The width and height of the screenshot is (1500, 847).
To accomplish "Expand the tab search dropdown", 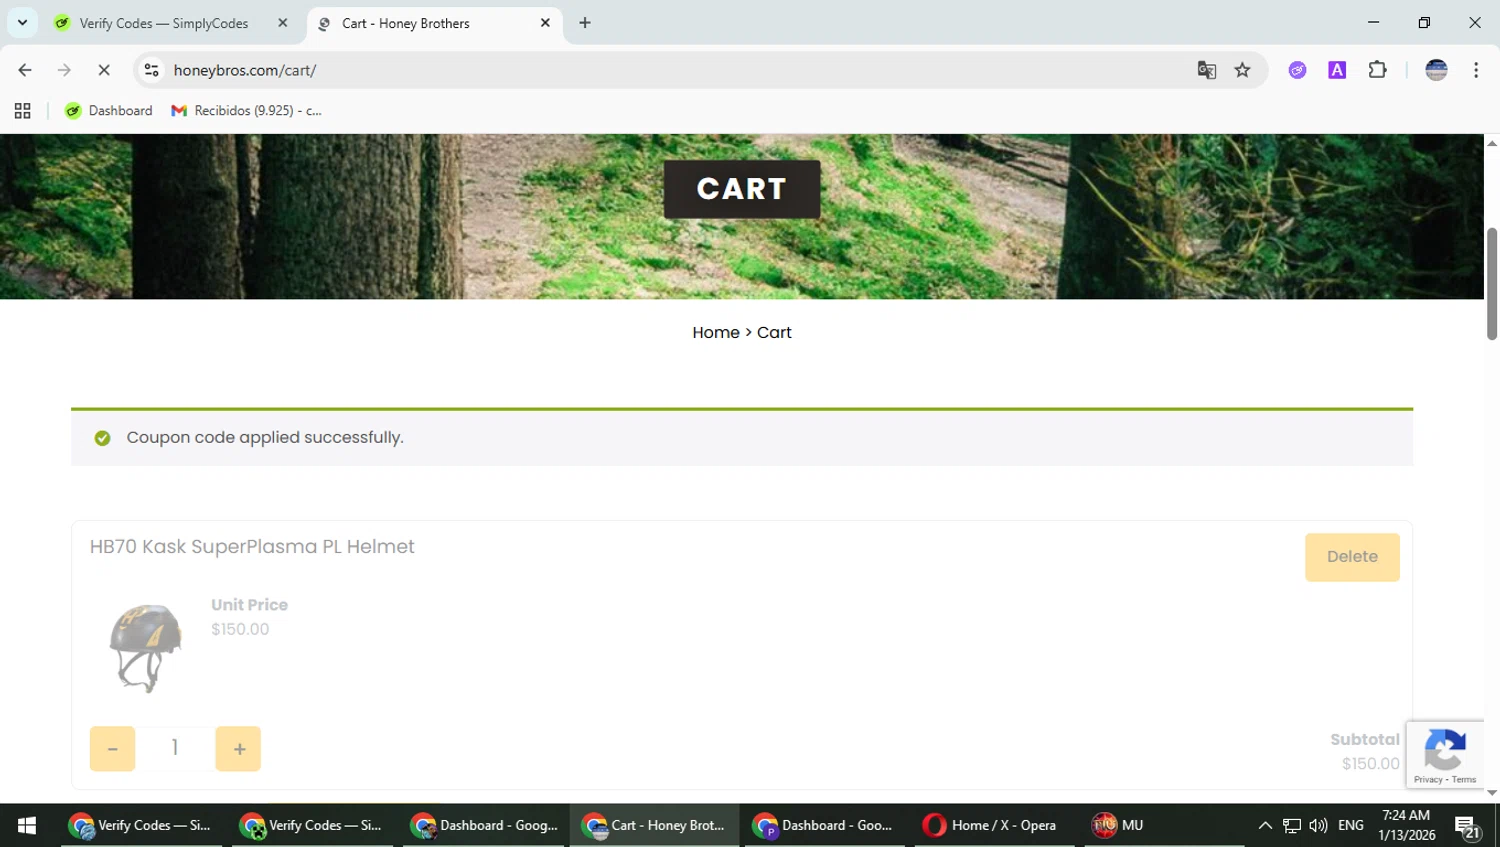I will [22, 23].
